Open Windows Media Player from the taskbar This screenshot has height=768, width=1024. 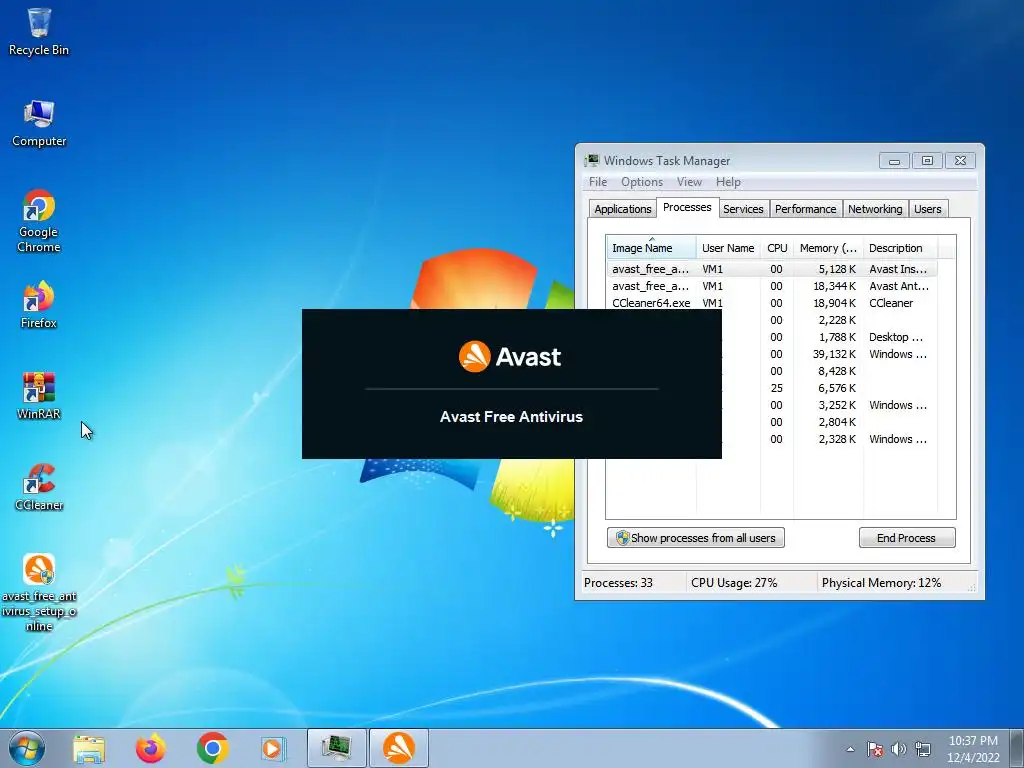[x=273, y=748]
